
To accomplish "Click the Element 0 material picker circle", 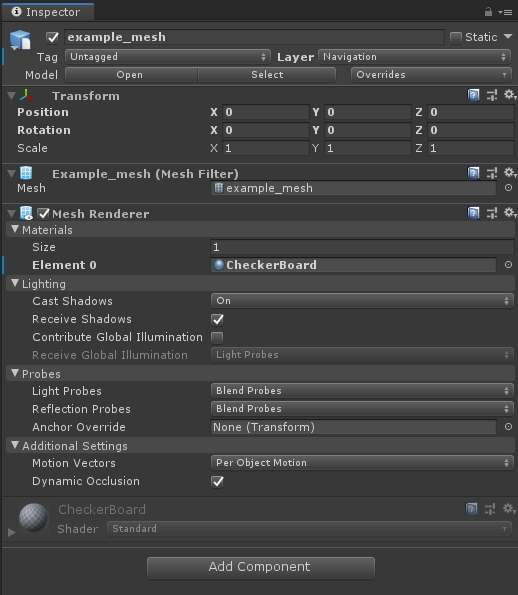I will 509,264.
